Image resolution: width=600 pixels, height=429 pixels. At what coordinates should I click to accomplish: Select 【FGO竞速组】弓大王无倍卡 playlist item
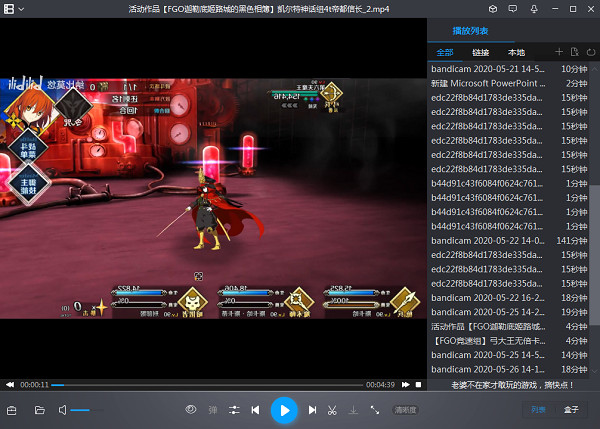[509, 341]
